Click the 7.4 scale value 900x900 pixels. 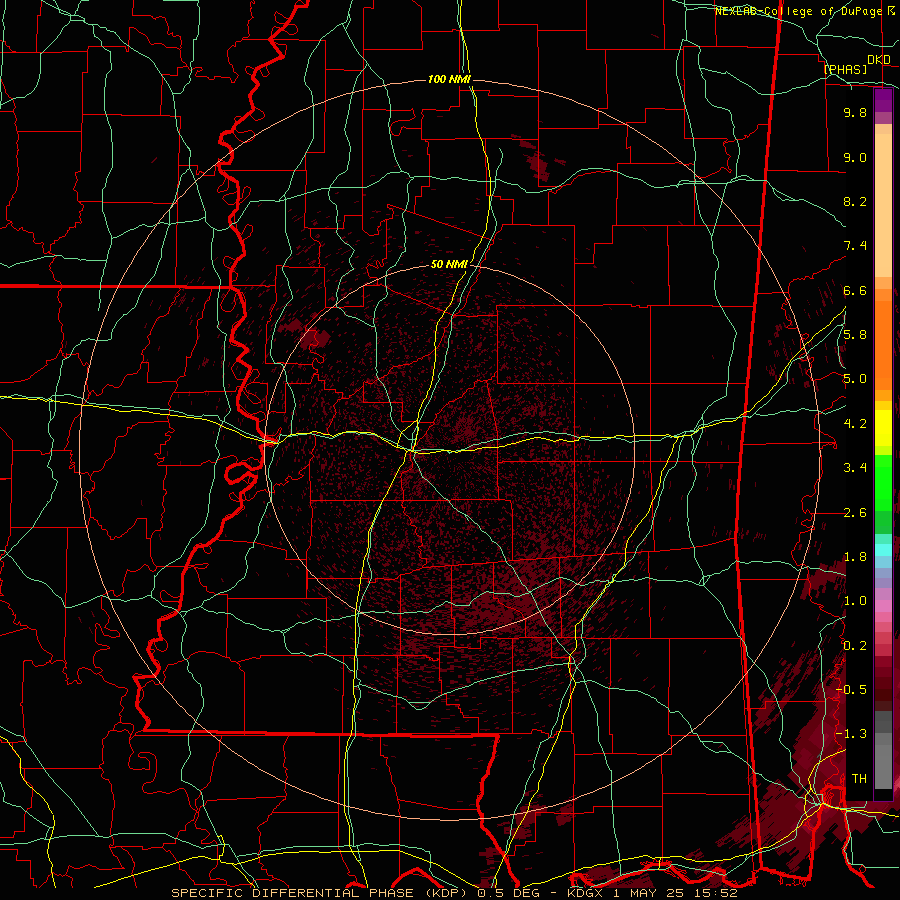pos(855,246)
